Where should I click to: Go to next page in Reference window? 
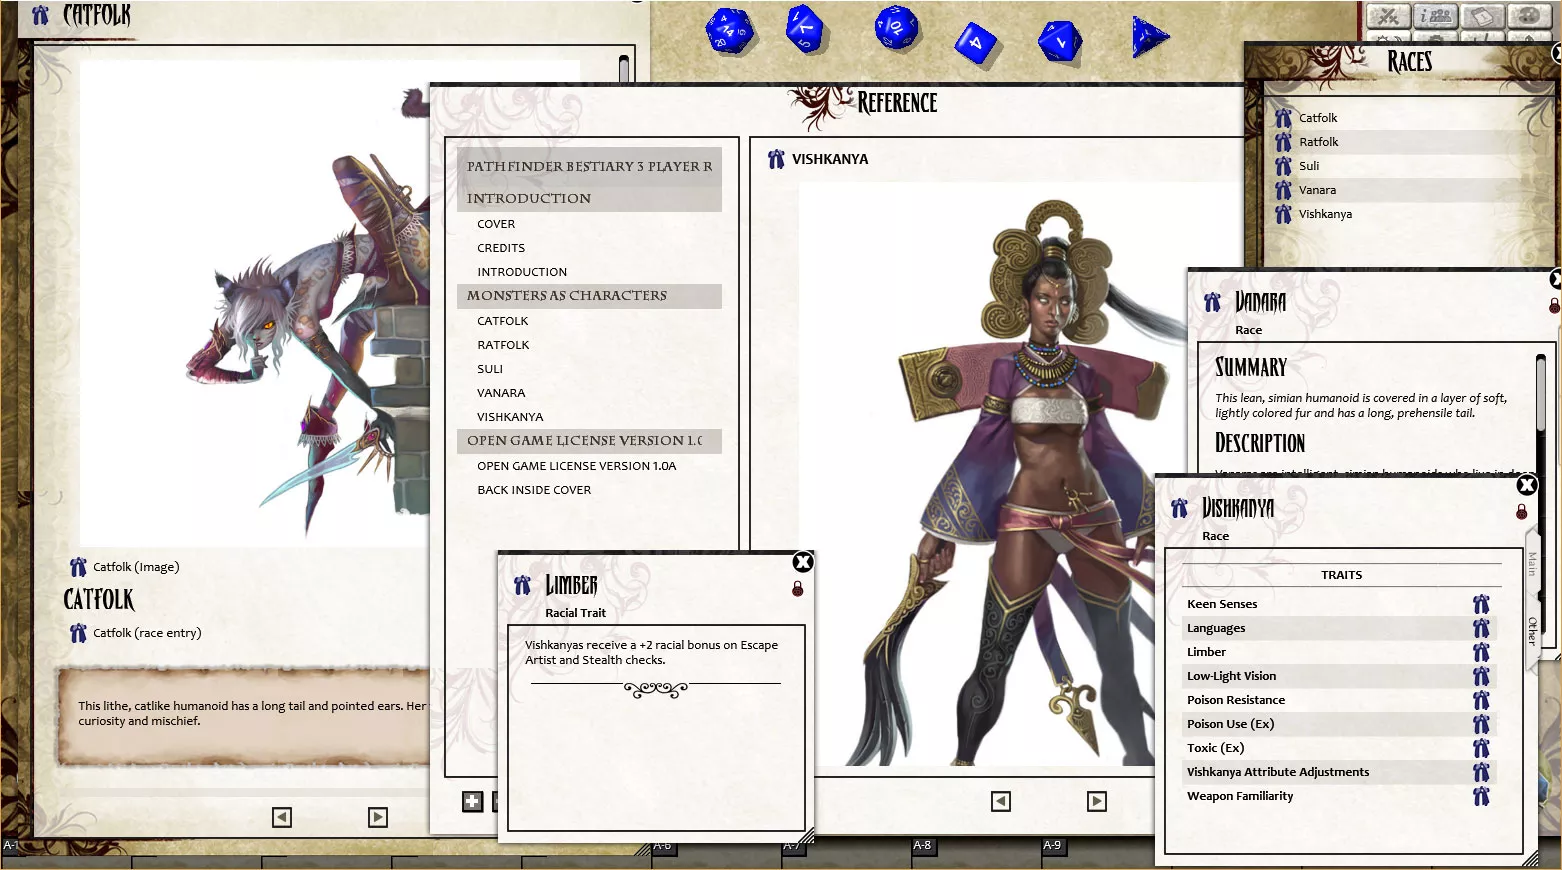pos(1097,801)
